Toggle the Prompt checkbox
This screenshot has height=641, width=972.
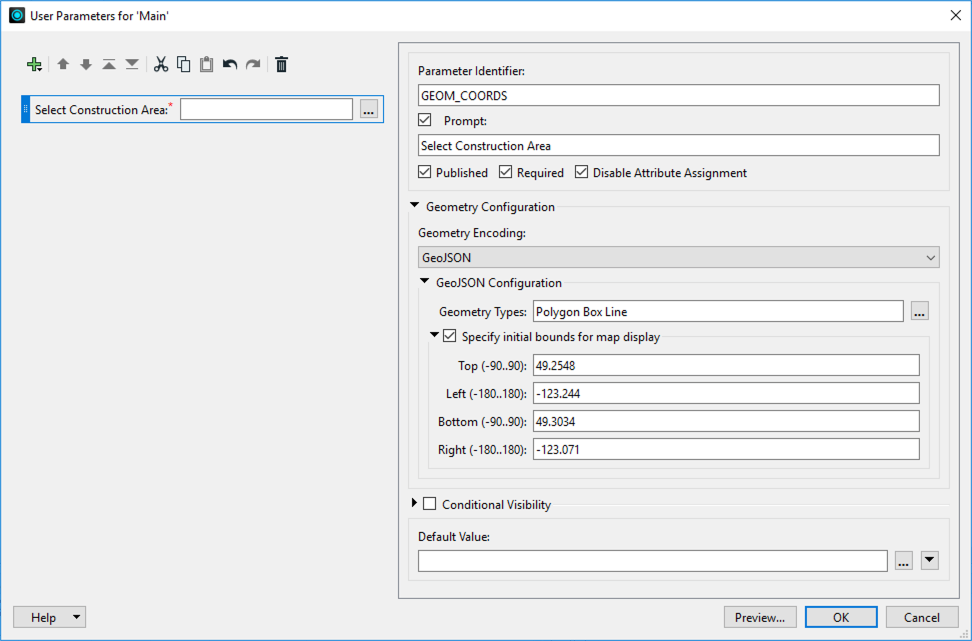click(425, 120)
